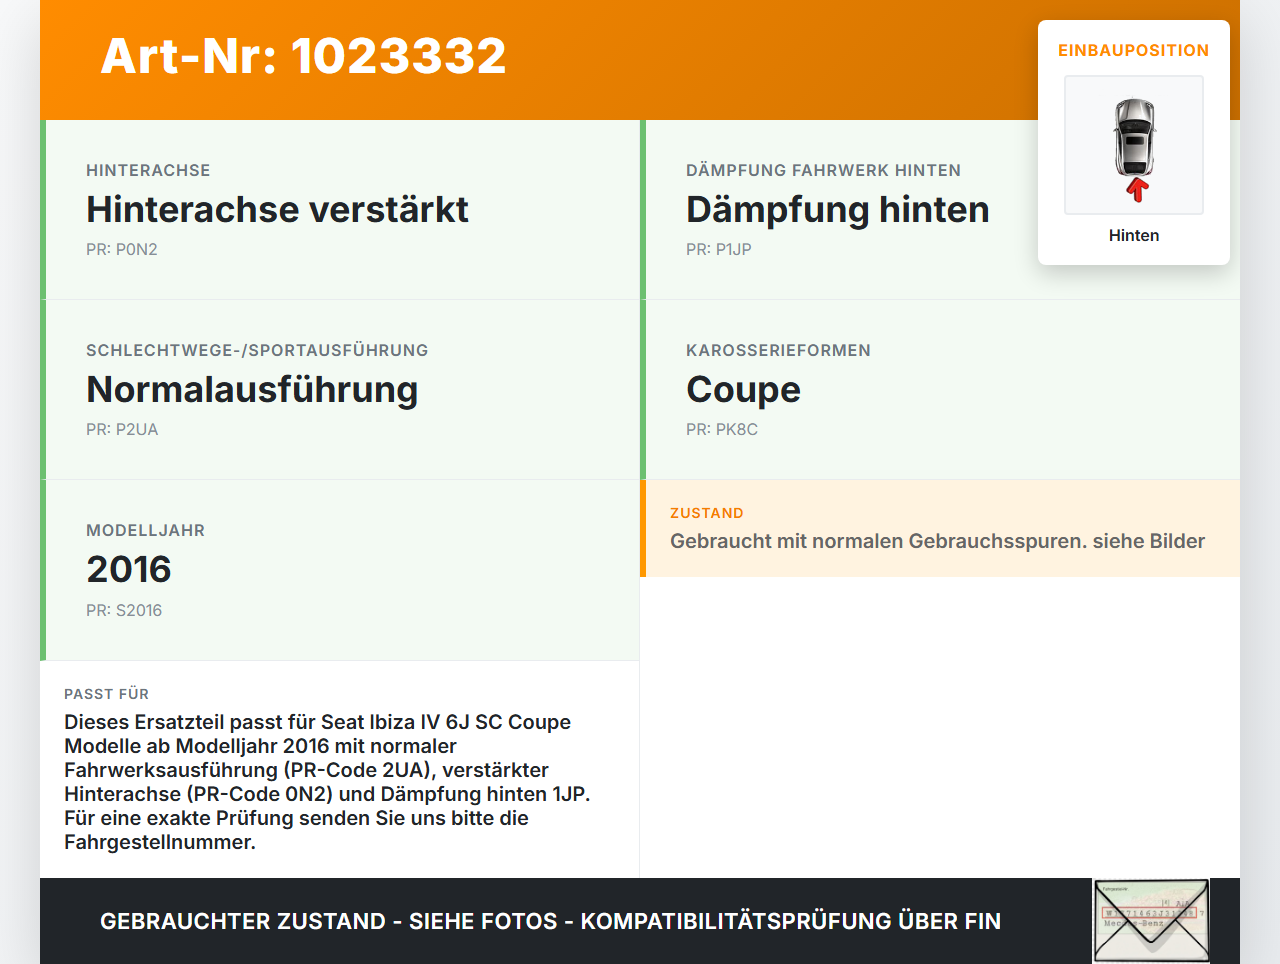Click the car top-view diagram in Einbauposition panel
The height and width of the screenshot is (964, 1280).
coord(1133,143)
